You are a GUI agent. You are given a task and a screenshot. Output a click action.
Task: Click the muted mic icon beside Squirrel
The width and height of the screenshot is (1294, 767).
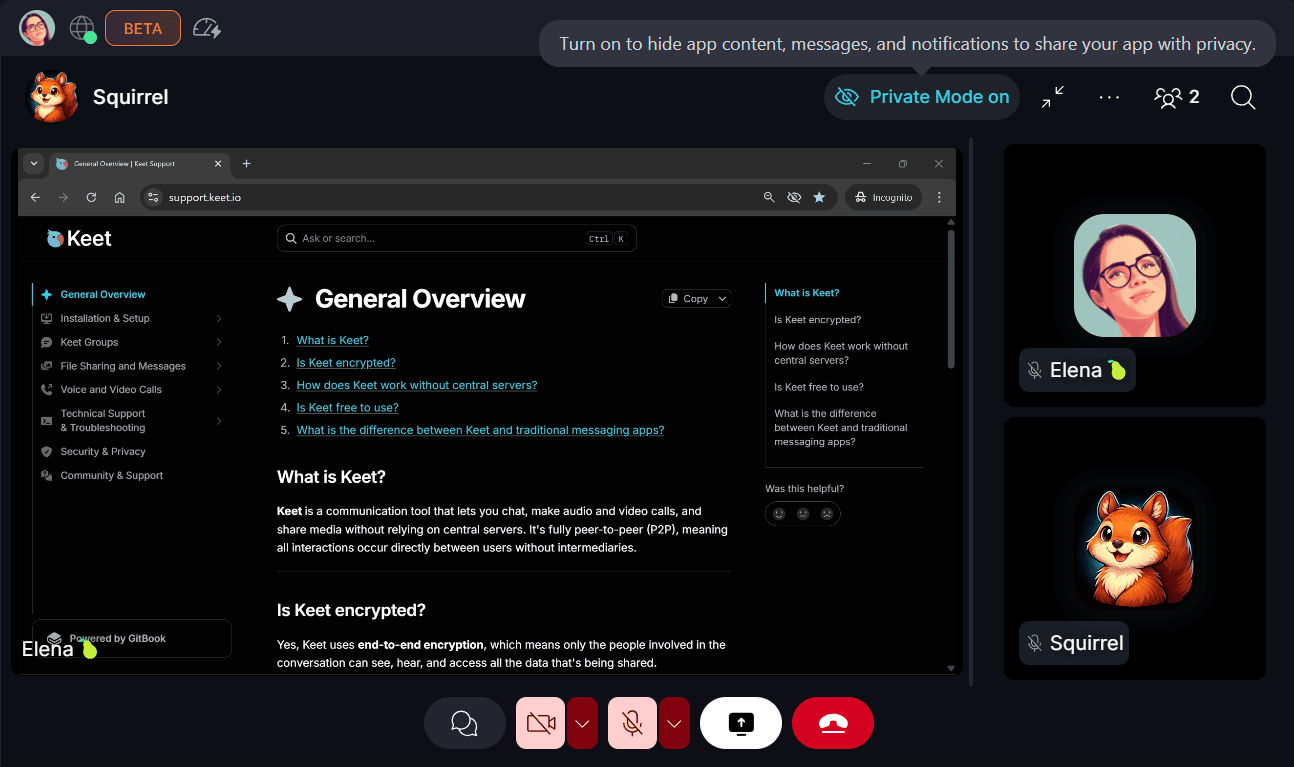point(1035,643)
